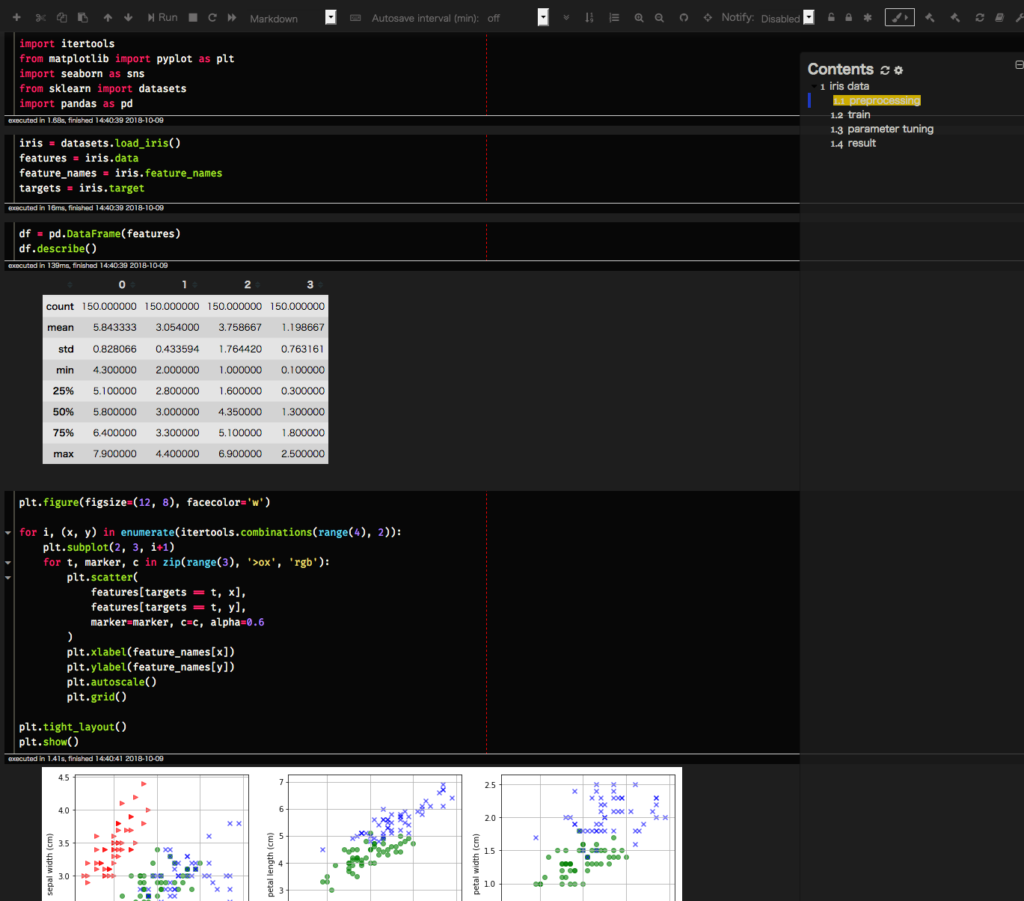Toggle the highlighter brush button
Screen dimensions: 1024x901
point(899,18)
